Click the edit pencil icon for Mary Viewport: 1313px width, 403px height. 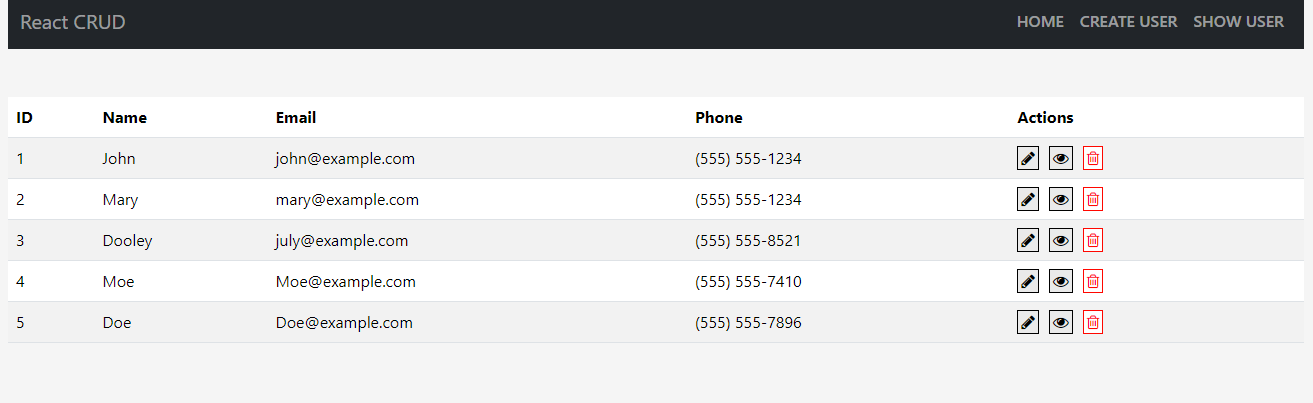1027,199
